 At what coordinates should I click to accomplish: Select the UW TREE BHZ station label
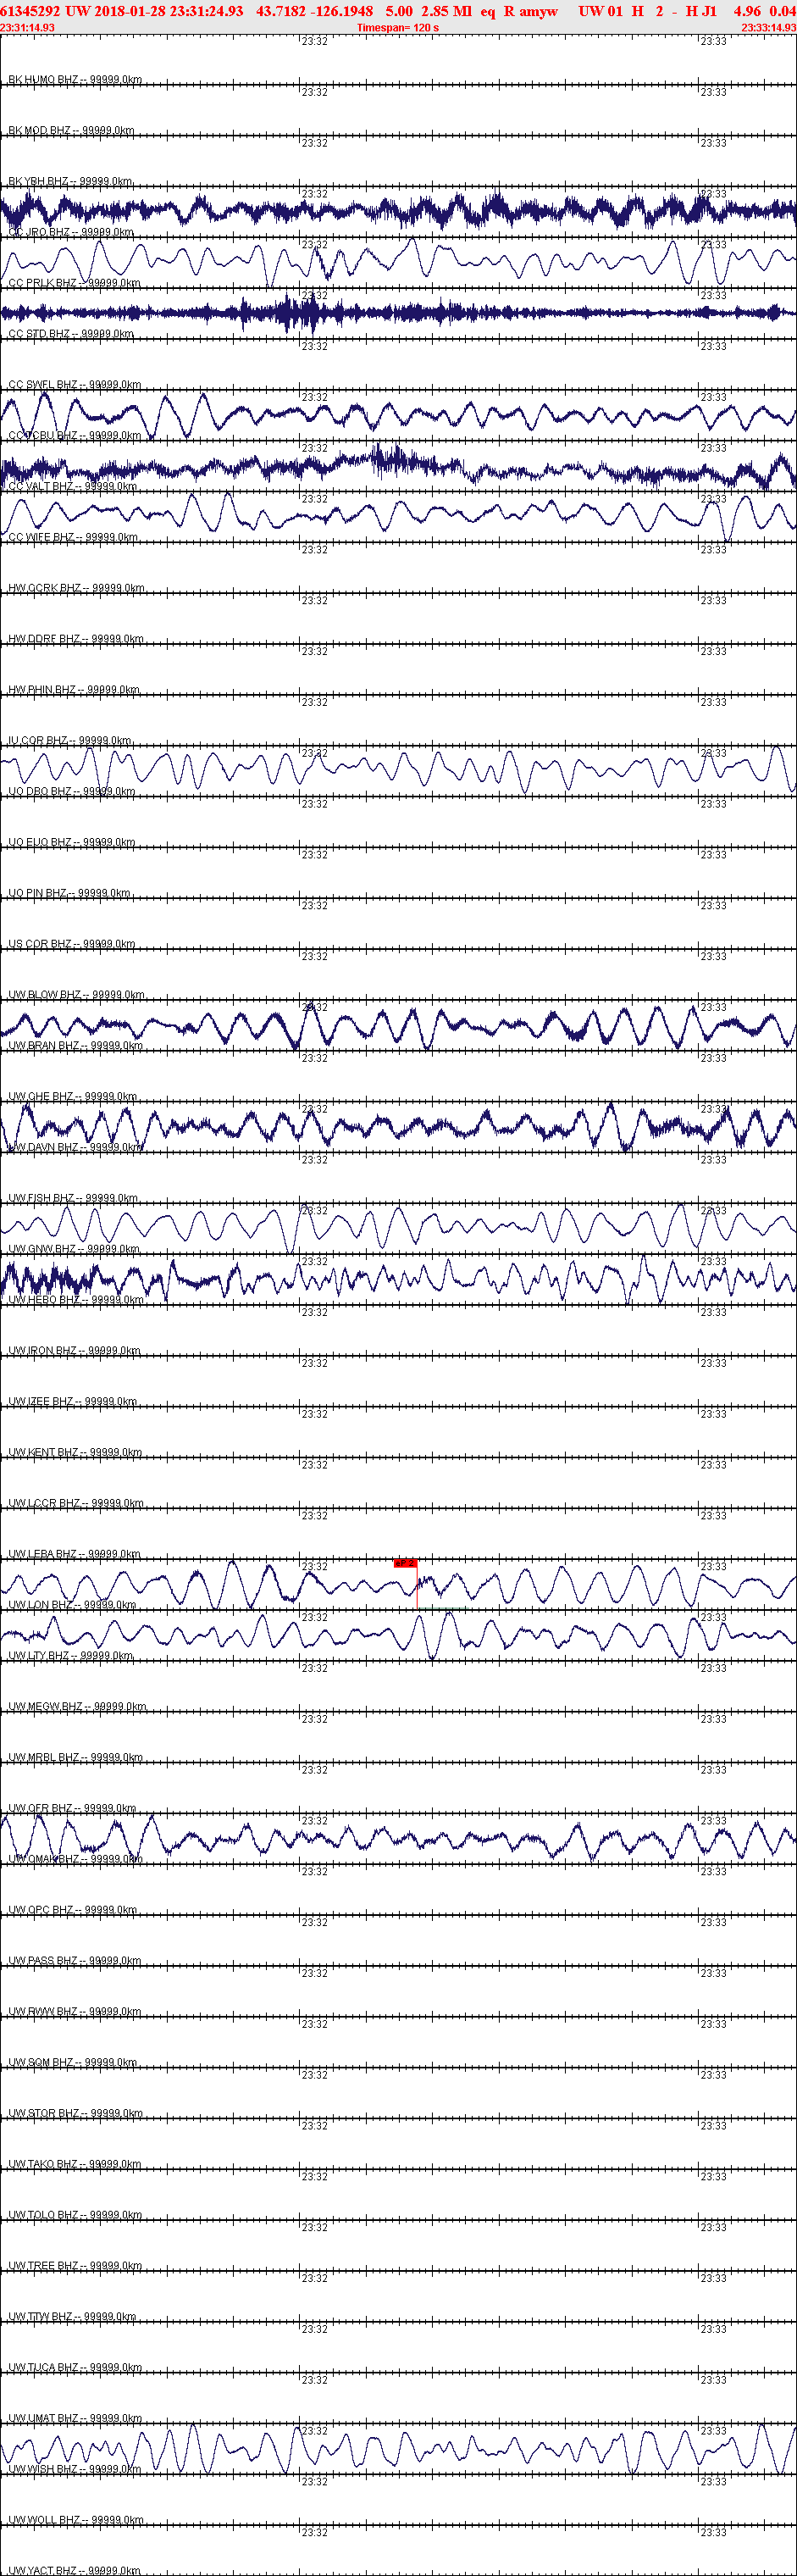coord(75,2265)
